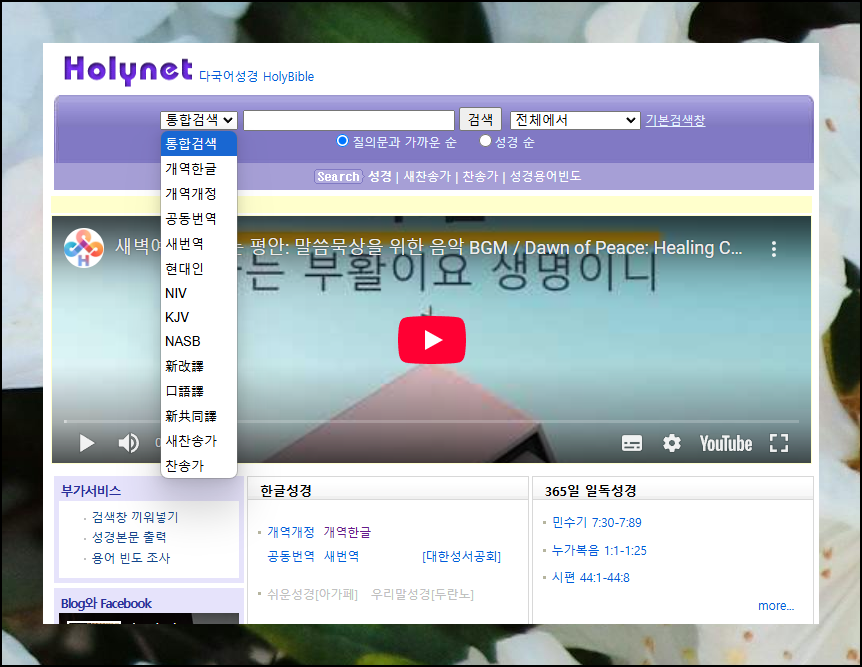Click the 성경 search tab link
Image resolution: width=862 pixels, height=667 pixels.
click(x=380, y=177)
